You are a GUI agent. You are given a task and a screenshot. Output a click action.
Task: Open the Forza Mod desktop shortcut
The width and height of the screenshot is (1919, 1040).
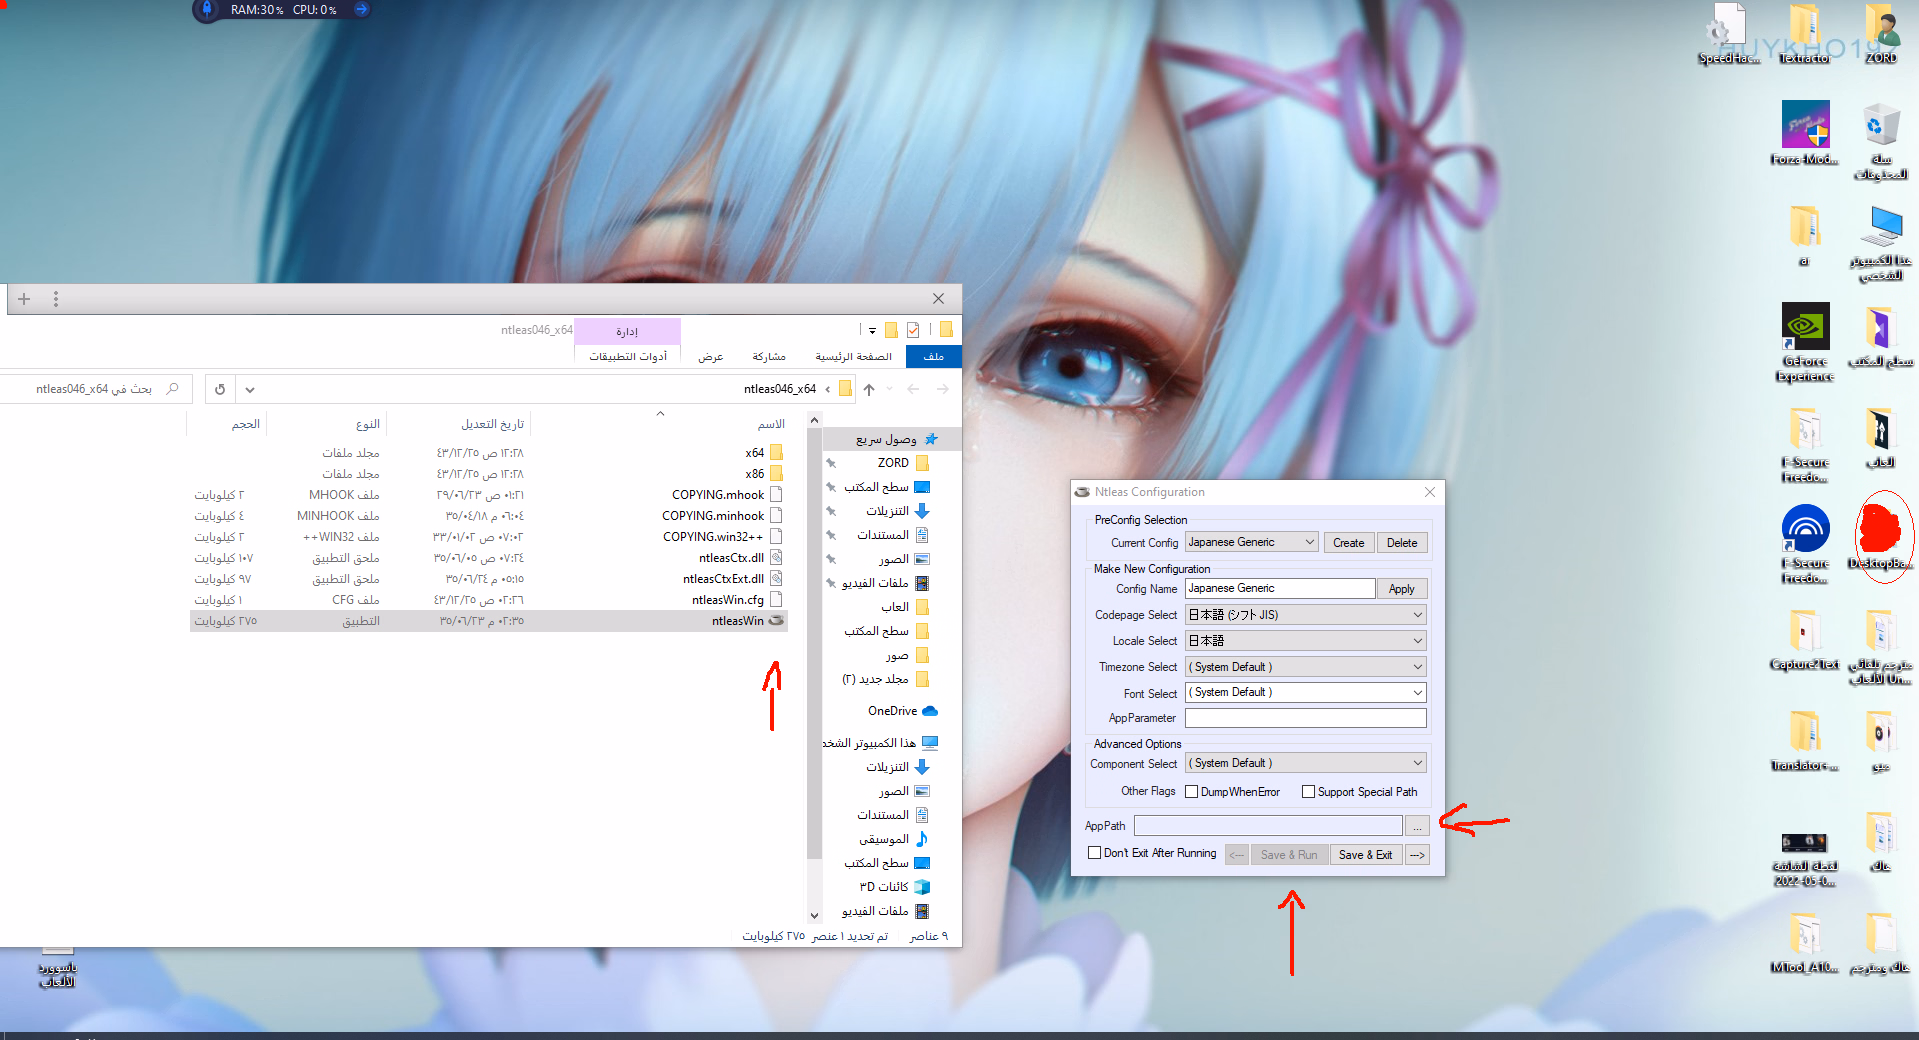[1805, 127]
